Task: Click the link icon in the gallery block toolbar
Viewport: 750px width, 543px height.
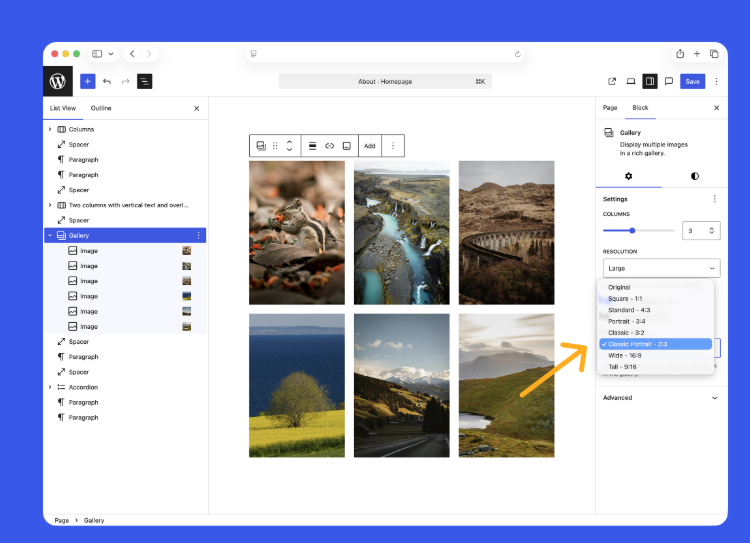Action: [329, 146]
